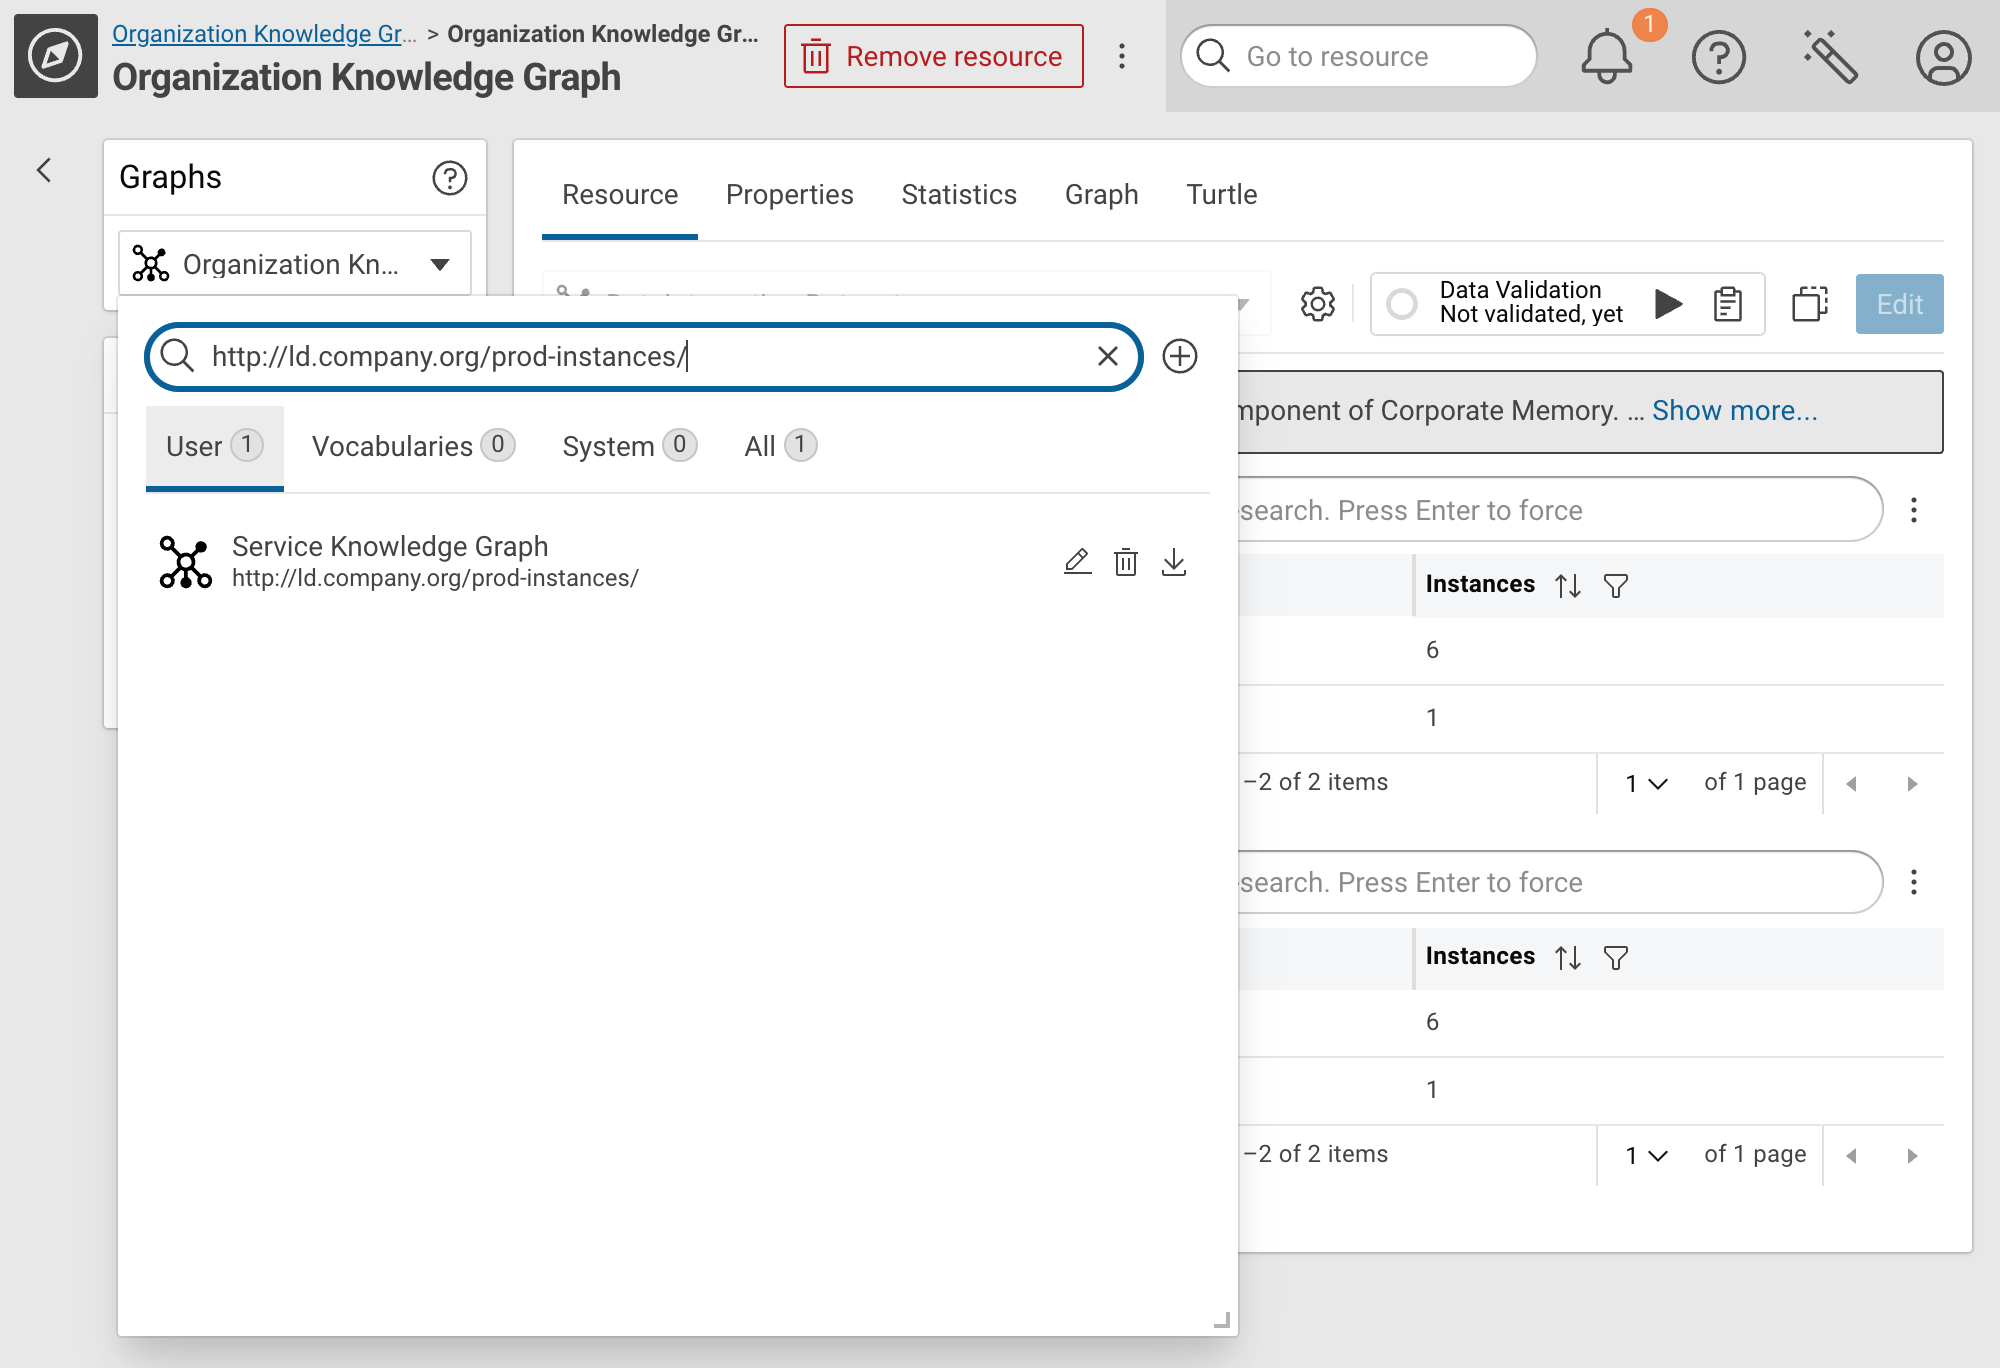The height and width of the screenshot is (1368, 2000).
Task: Open the notifications bell
Action: tap(1606, 57)
